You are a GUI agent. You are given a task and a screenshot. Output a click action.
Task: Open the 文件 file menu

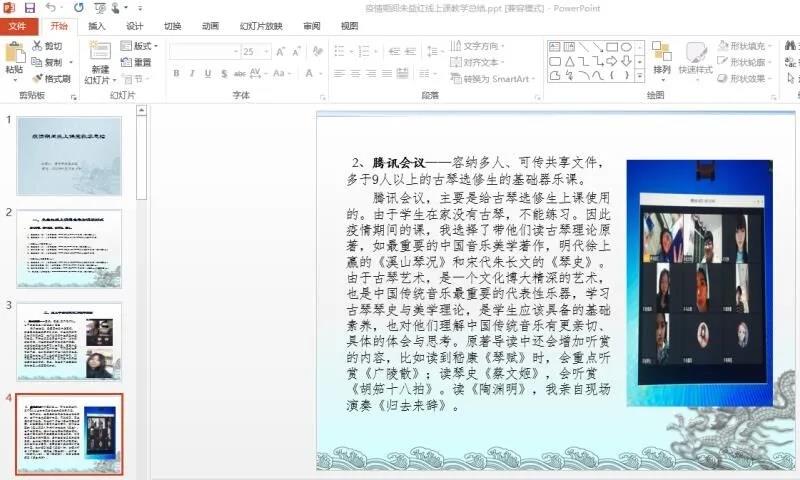(17, 26)
